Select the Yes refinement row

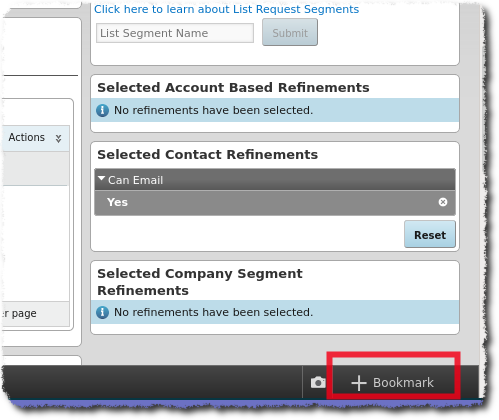(x=275, y=203)
